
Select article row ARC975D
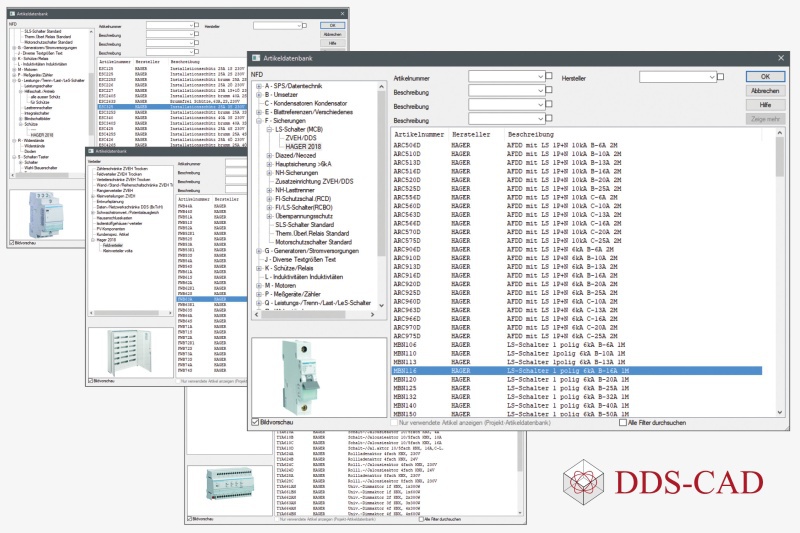(x=577, y=336)
